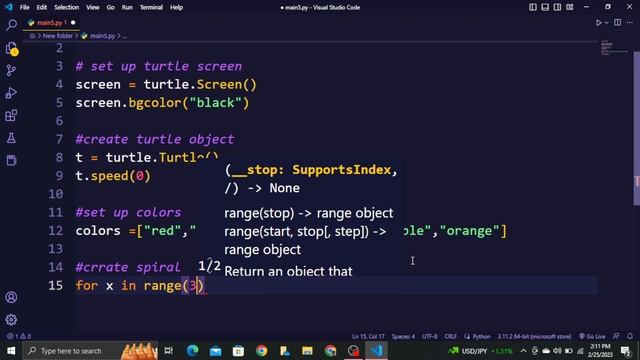Click comment '#crrate spiral' on line 14

tap(128, 267)
